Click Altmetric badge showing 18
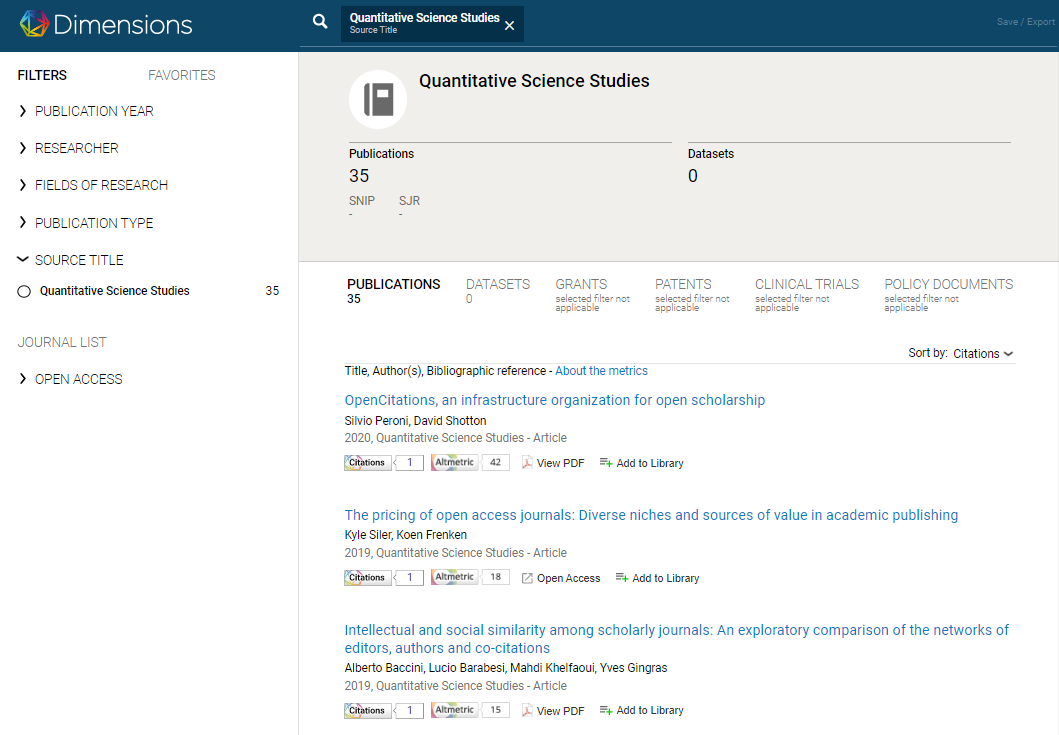The image size is (1059, 735). coord(470,577)
